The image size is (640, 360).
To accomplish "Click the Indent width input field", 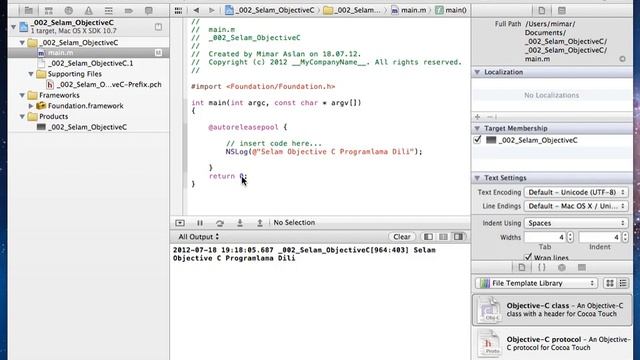I will [600, 237].
